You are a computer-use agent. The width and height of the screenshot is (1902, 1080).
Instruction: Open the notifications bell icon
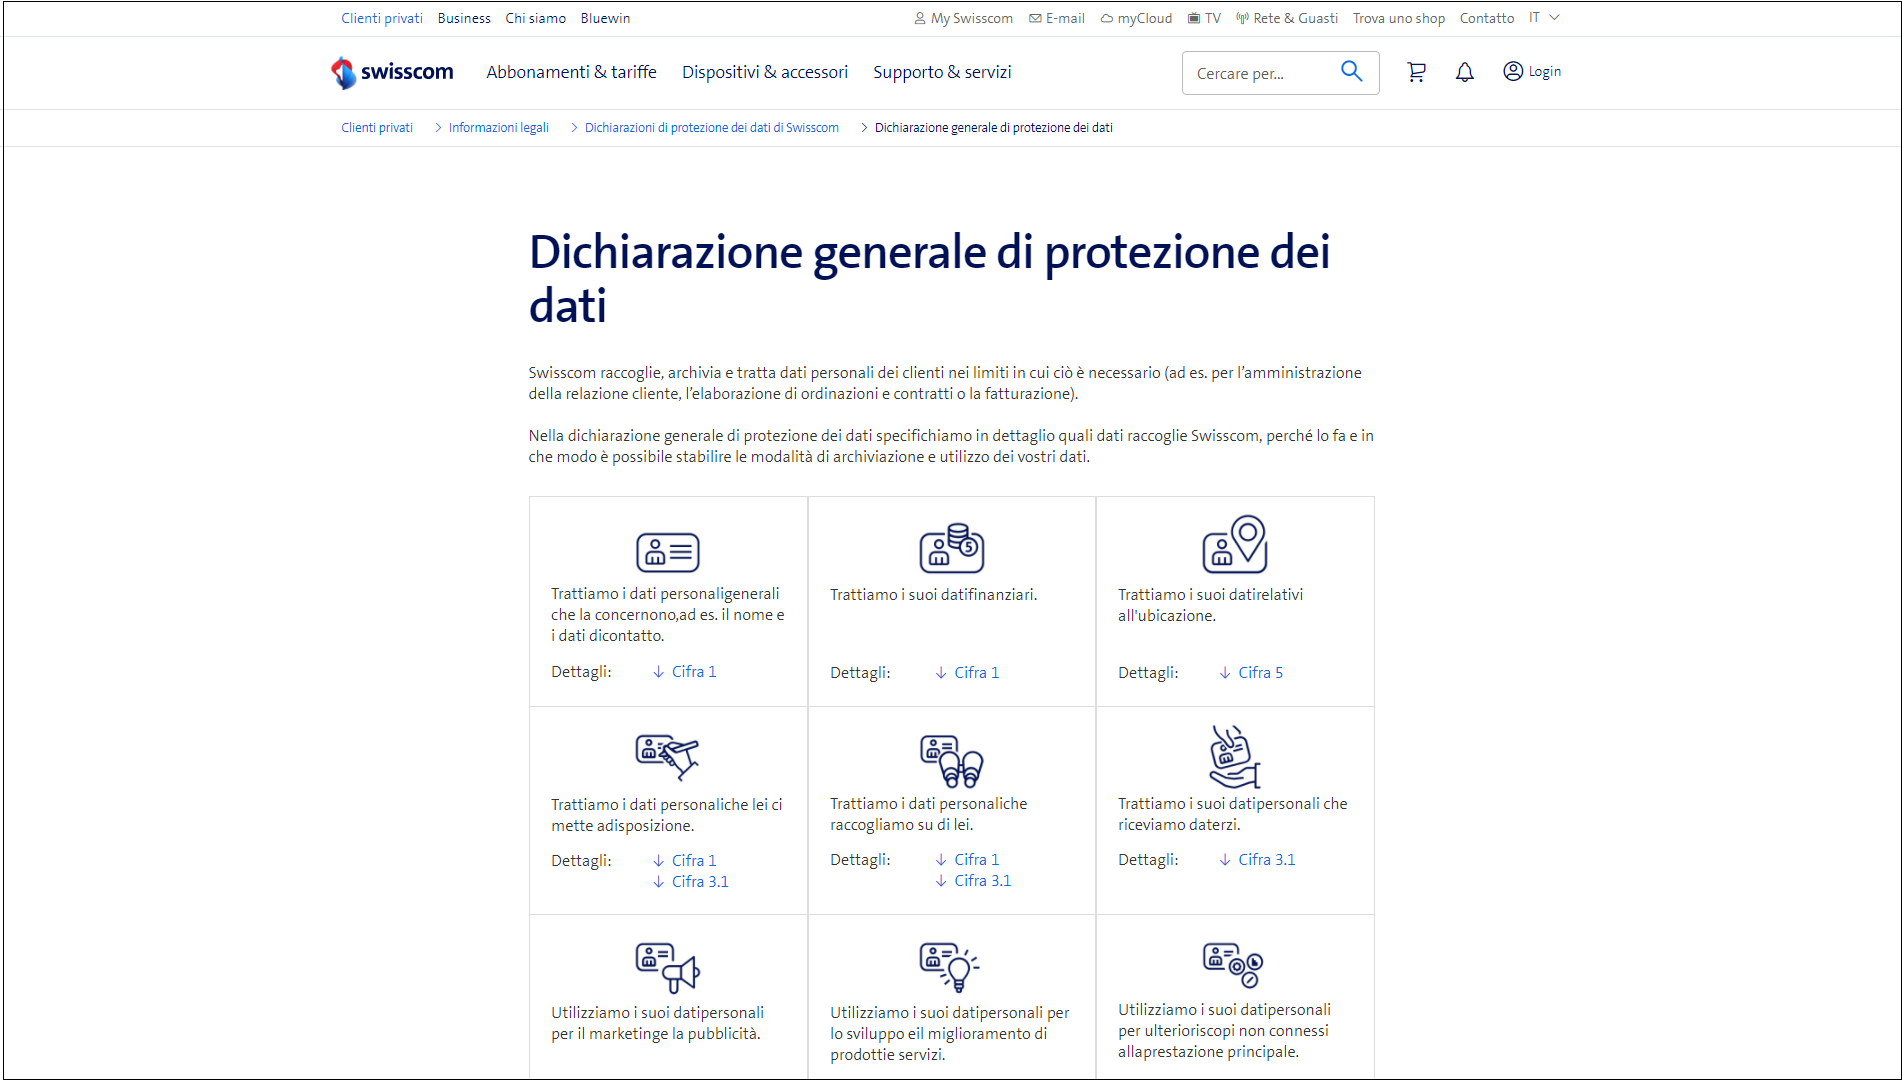1464,71
